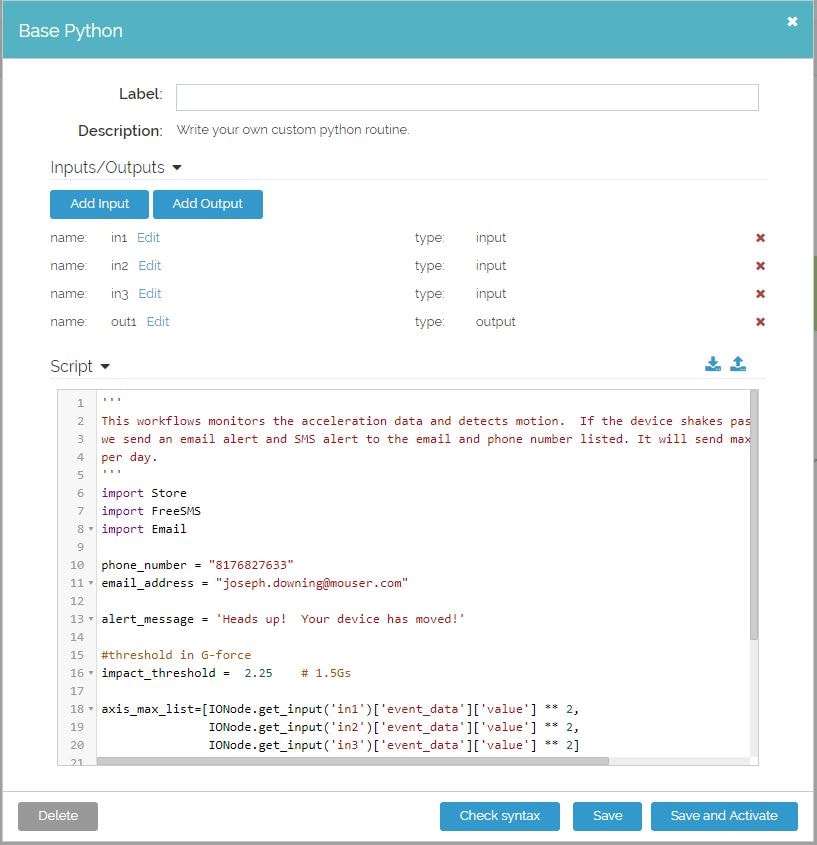Collapse the Script section

click(x=106, y=366)
